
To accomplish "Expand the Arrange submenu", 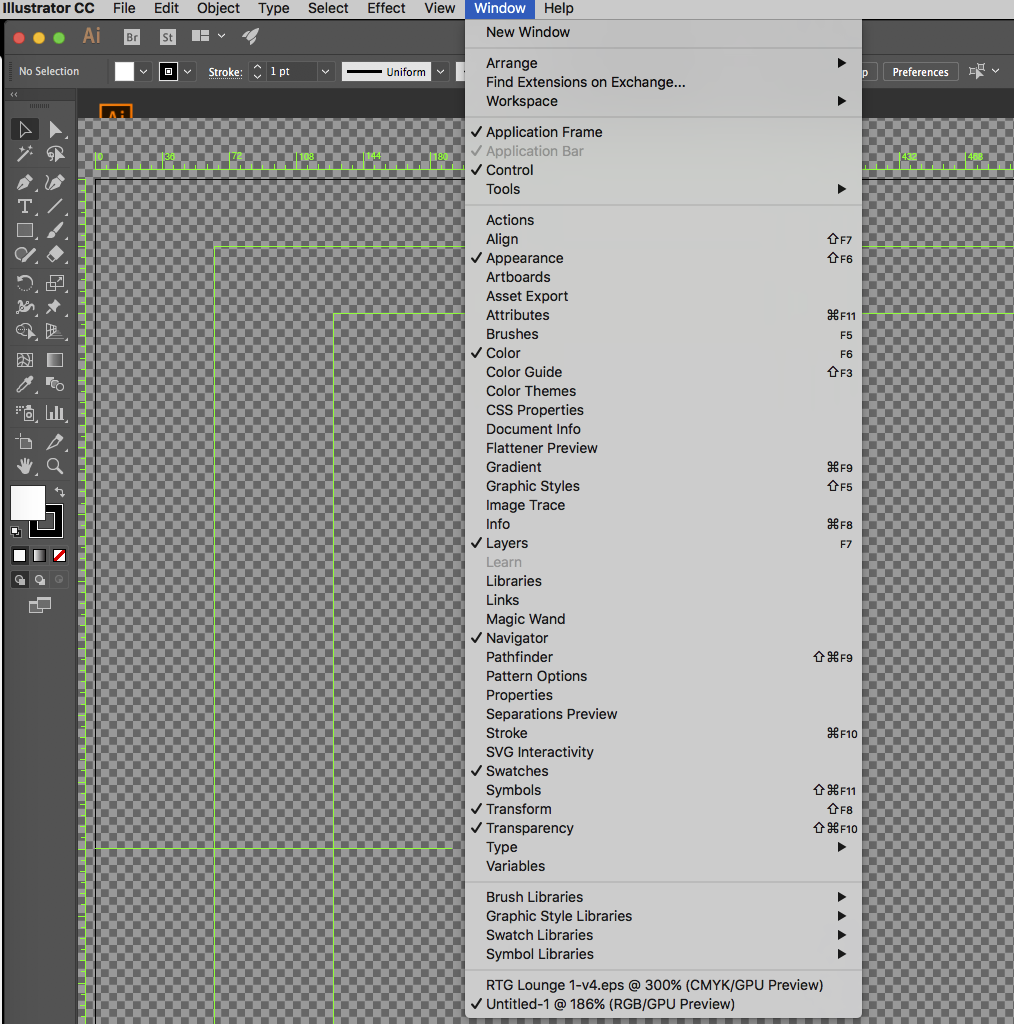I will tap(663, 63).
